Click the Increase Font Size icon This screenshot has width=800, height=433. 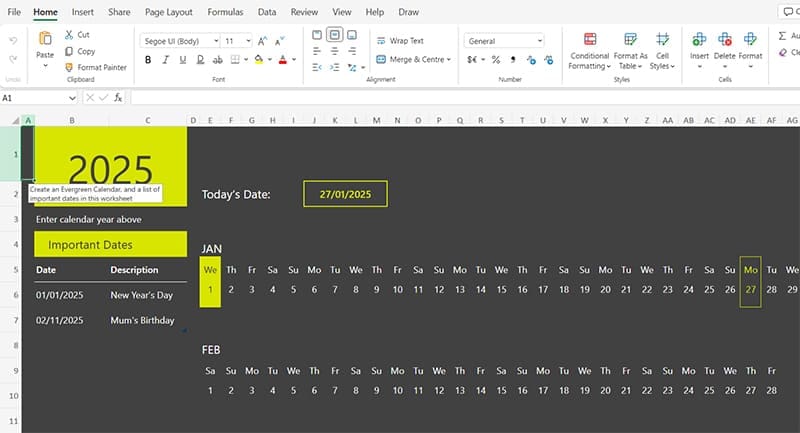pyautogui.click(x=263, y=41)
